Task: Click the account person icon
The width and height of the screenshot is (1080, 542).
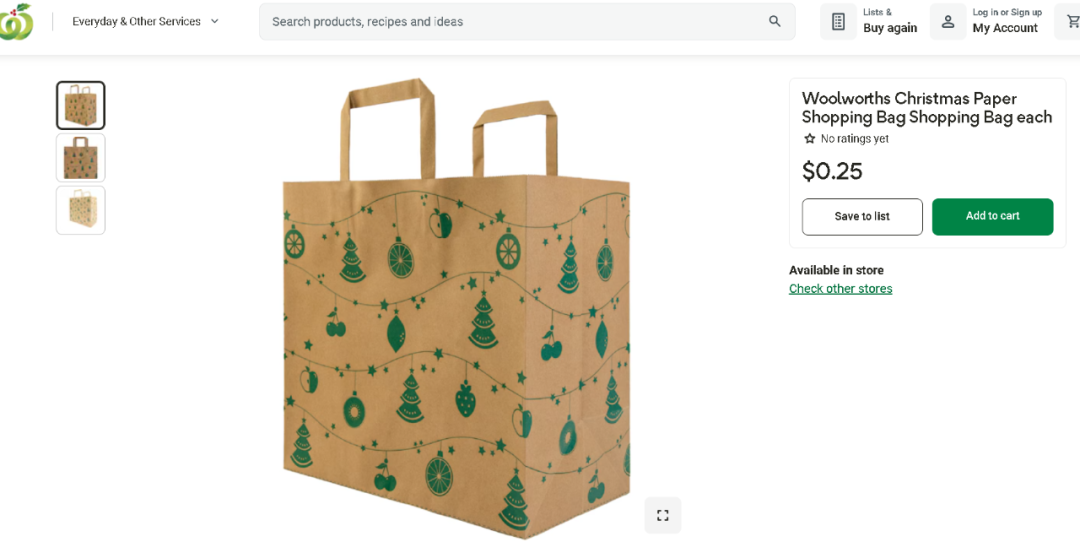Action: click(x=947, y=21)
